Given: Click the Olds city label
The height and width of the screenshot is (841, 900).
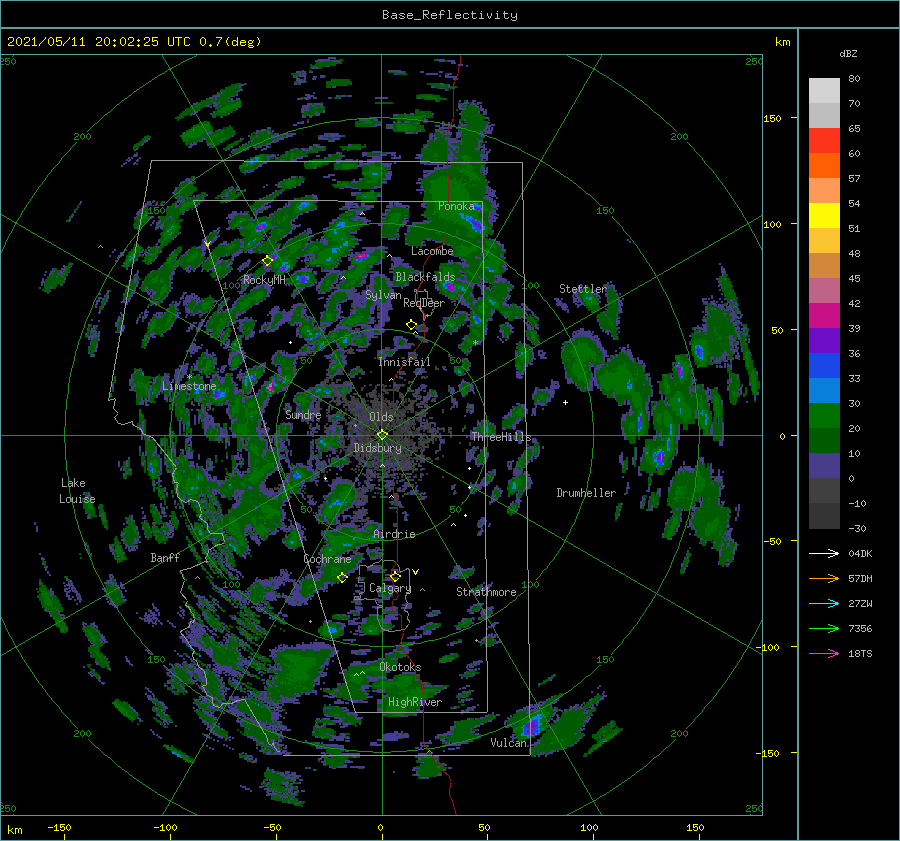Looking at the screenshot, I should pos(381,417).
